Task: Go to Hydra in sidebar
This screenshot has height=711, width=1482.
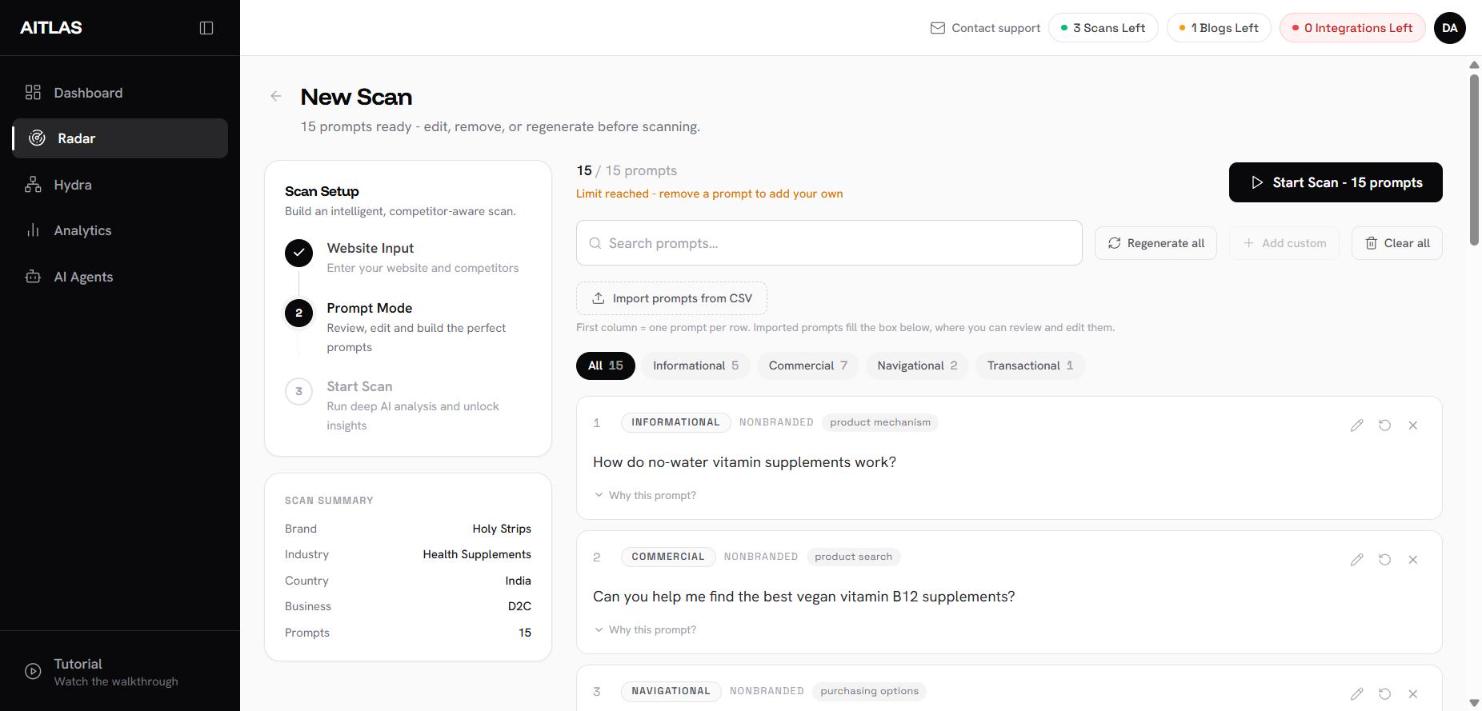Action: [x=120, y=185]
